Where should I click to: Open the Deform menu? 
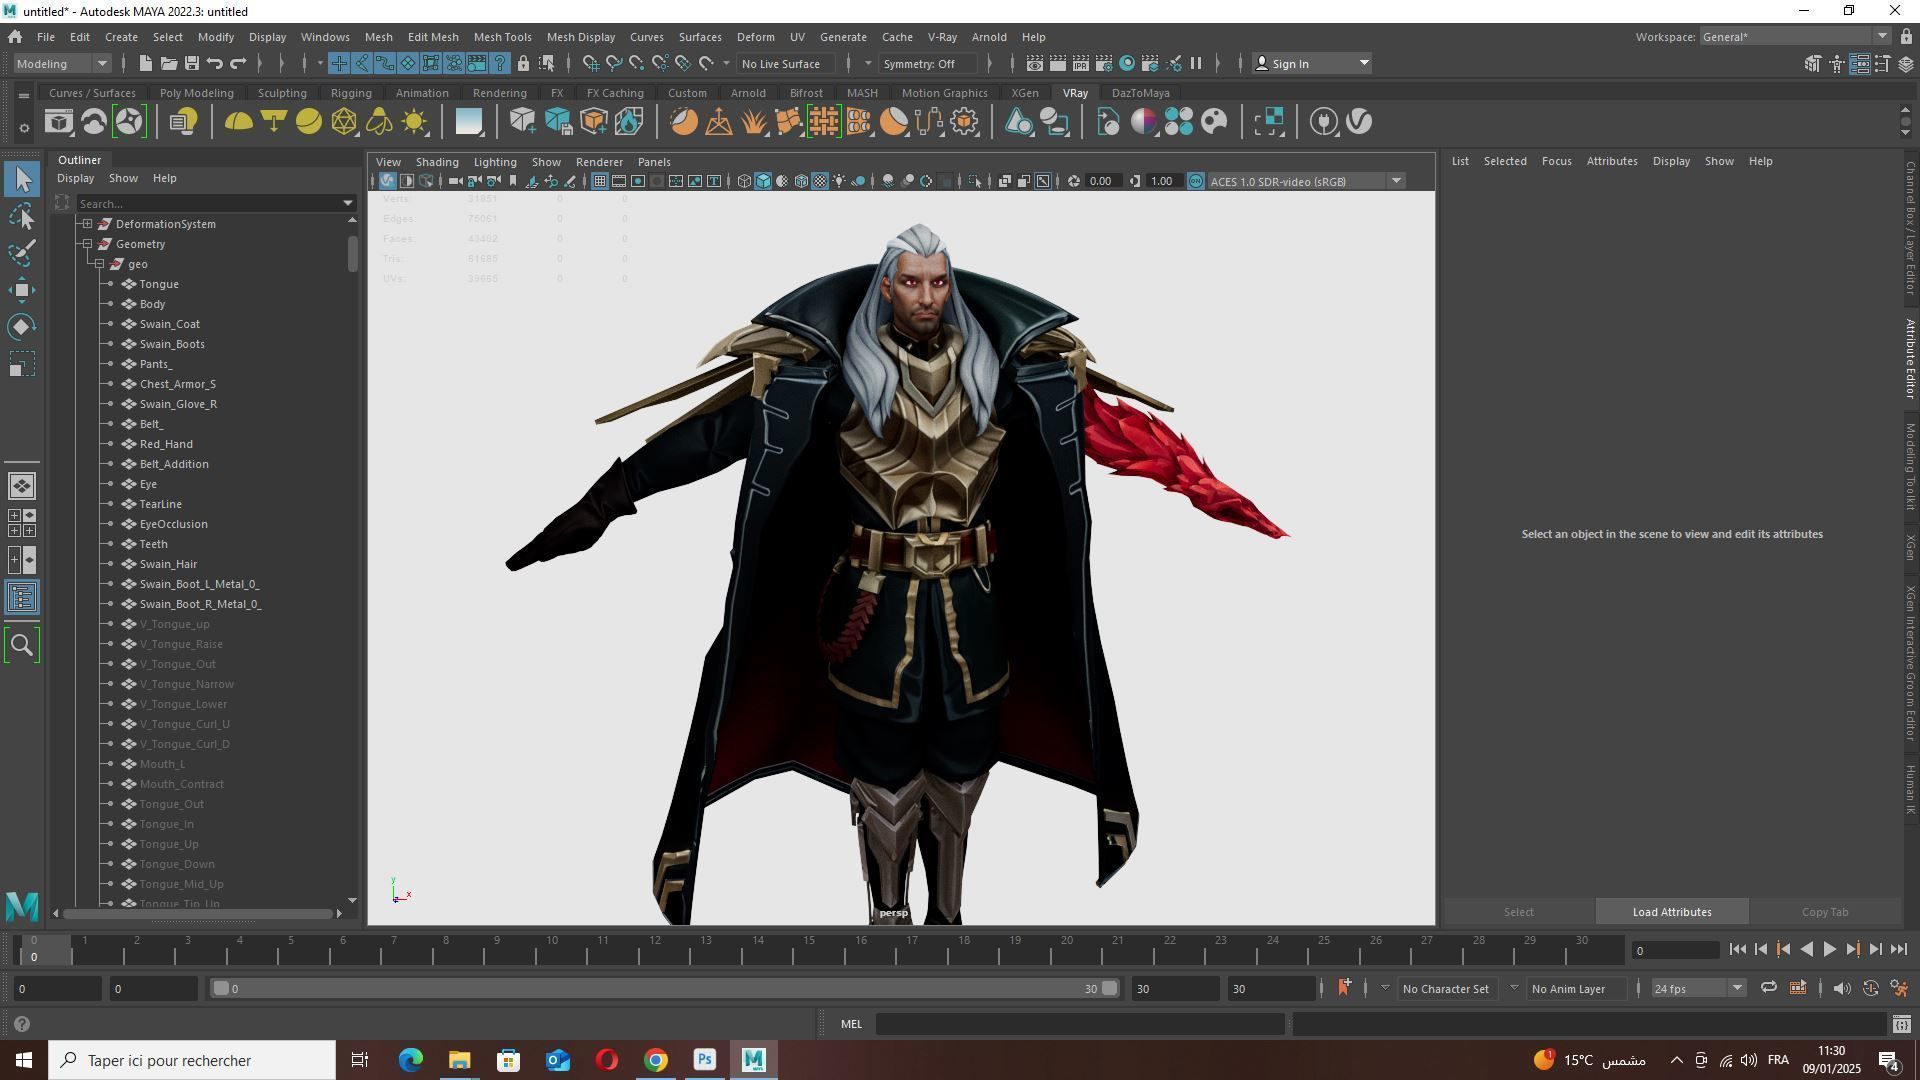pos(755,37)
